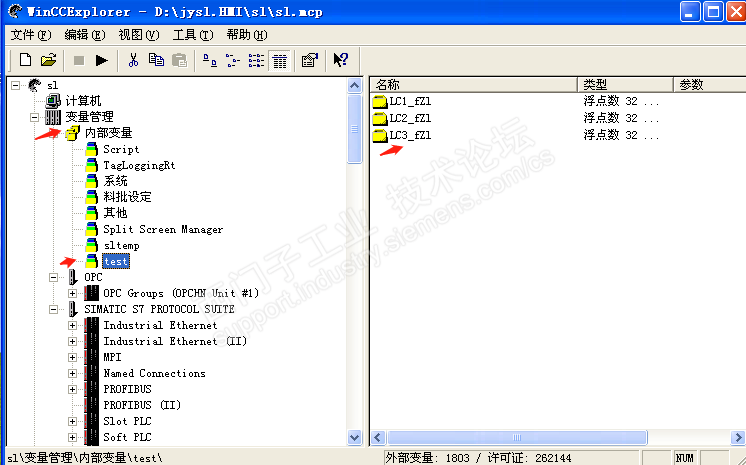Viewport: 746px width, 465px height.
Task: Maximize the WinCCExplorer window
Action: (x=713, y=11)
